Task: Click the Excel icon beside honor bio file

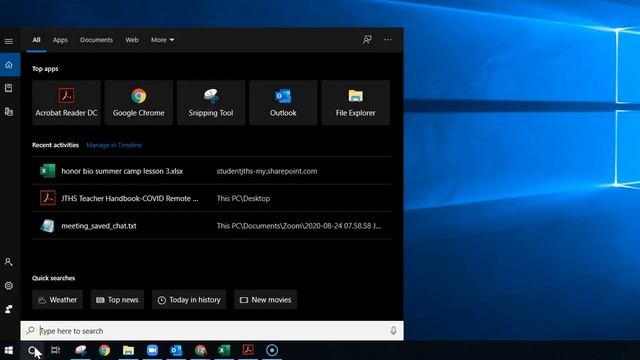Action: point(47,171)
